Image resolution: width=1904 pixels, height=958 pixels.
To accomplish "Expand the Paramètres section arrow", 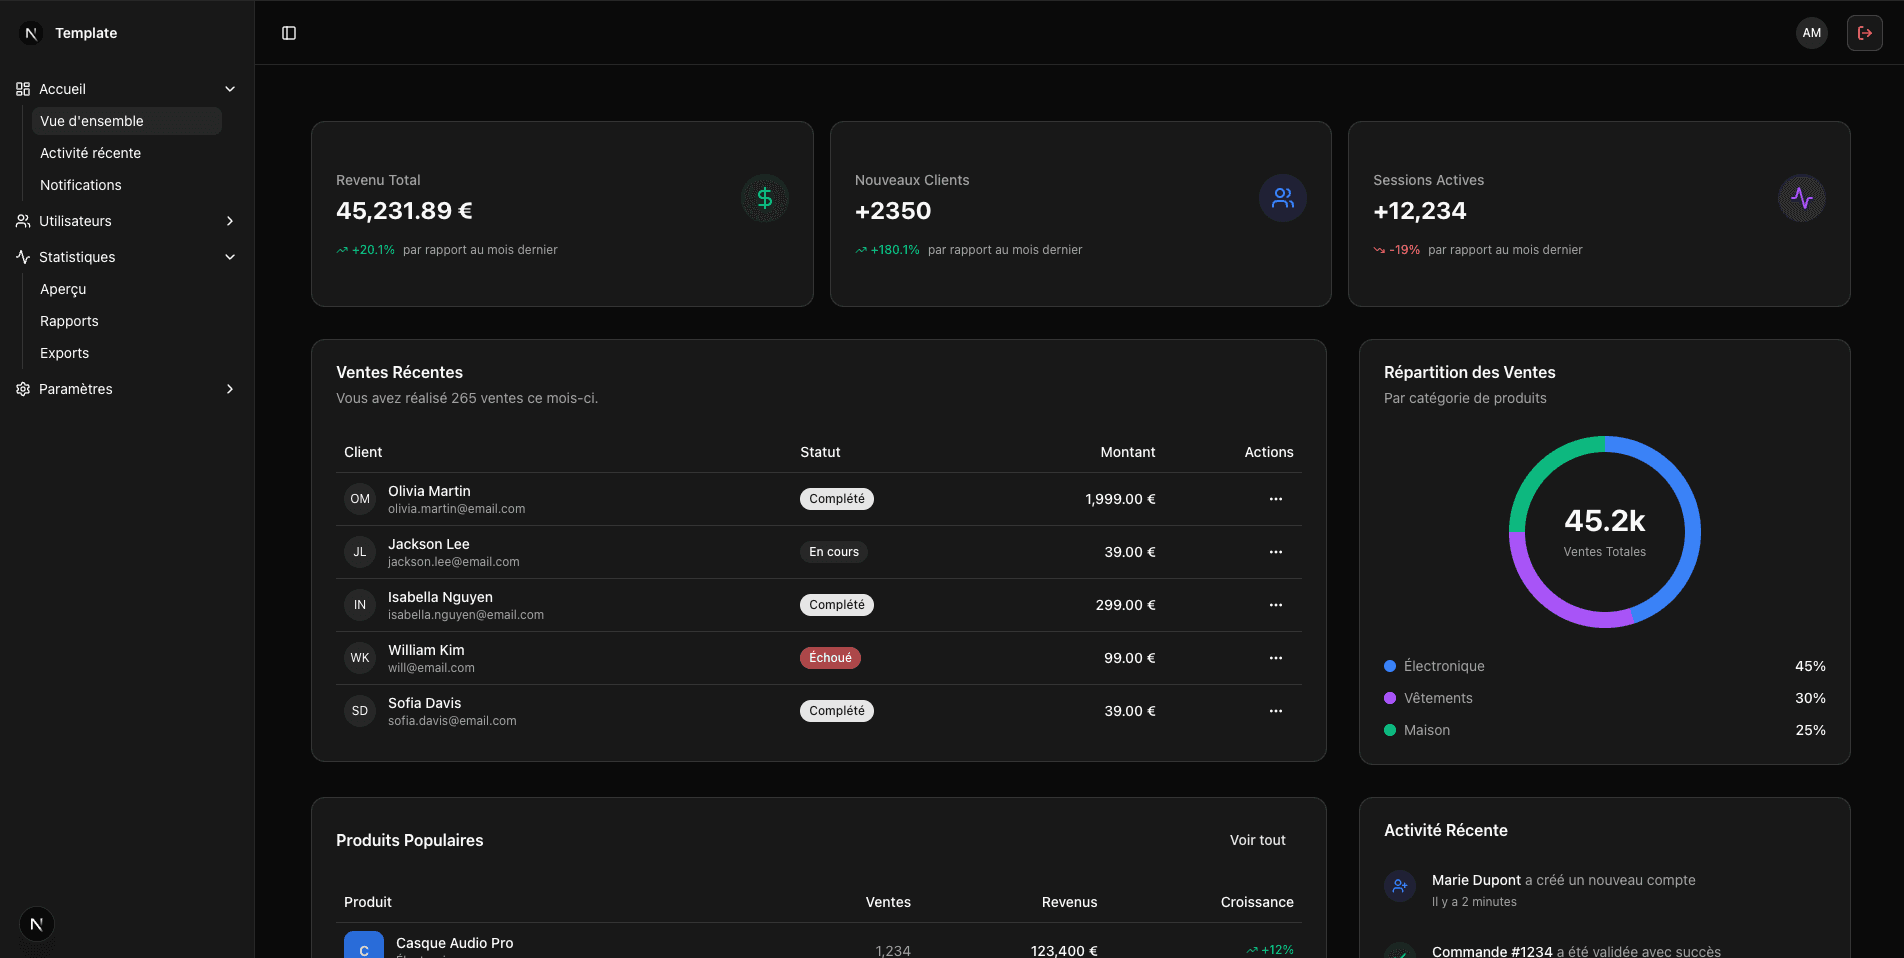I will [x=230, y=389].
